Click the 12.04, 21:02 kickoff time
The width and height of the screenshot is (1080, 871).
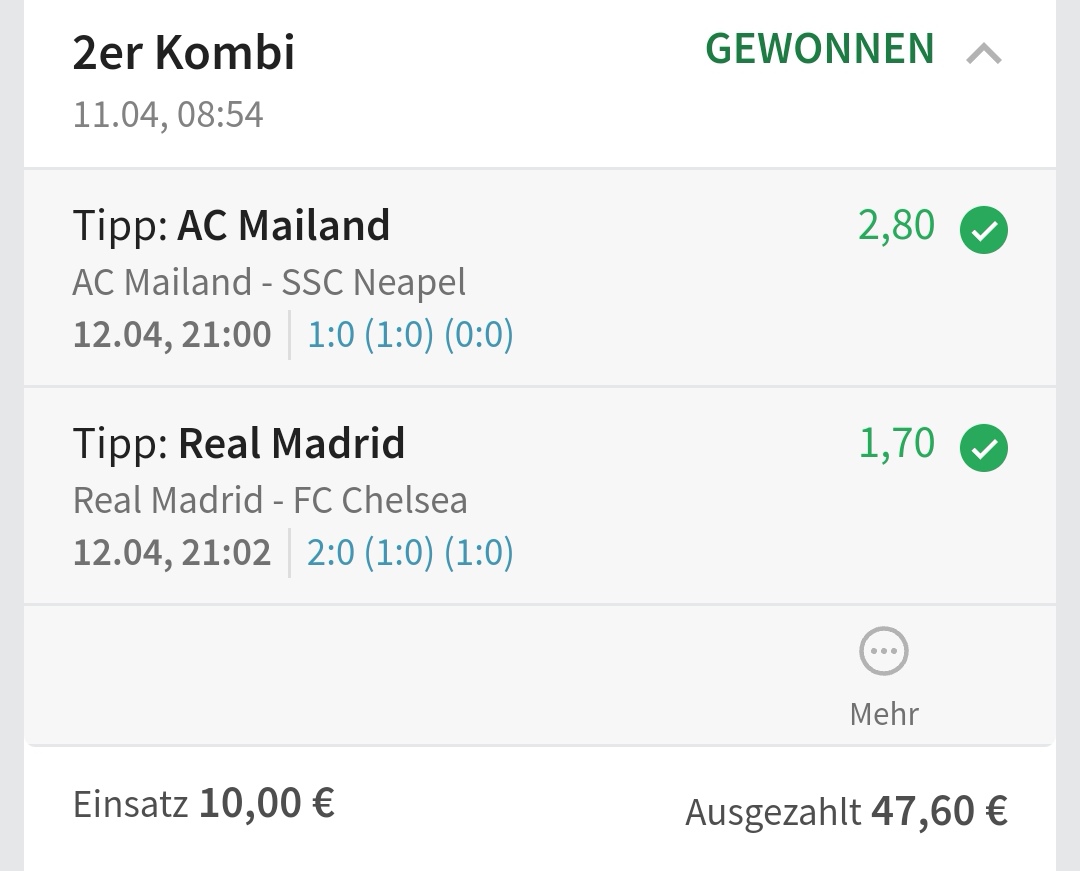tap(172, 552)
